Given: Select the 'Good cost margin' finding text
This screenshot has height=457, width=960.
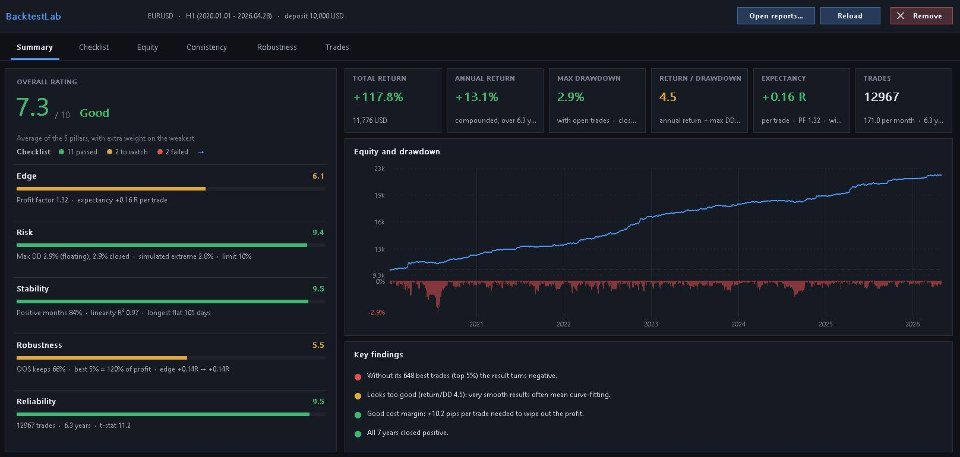Looking at the screenshot, I should pos(475,414).
